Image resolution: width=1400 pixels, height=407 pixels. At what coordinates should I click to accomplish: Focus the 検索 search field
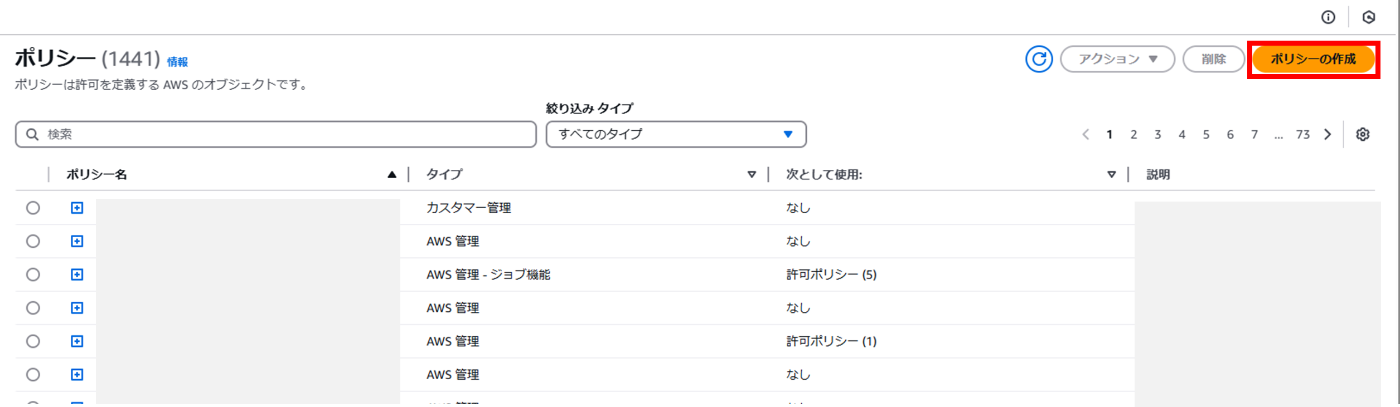coord(276,134)
